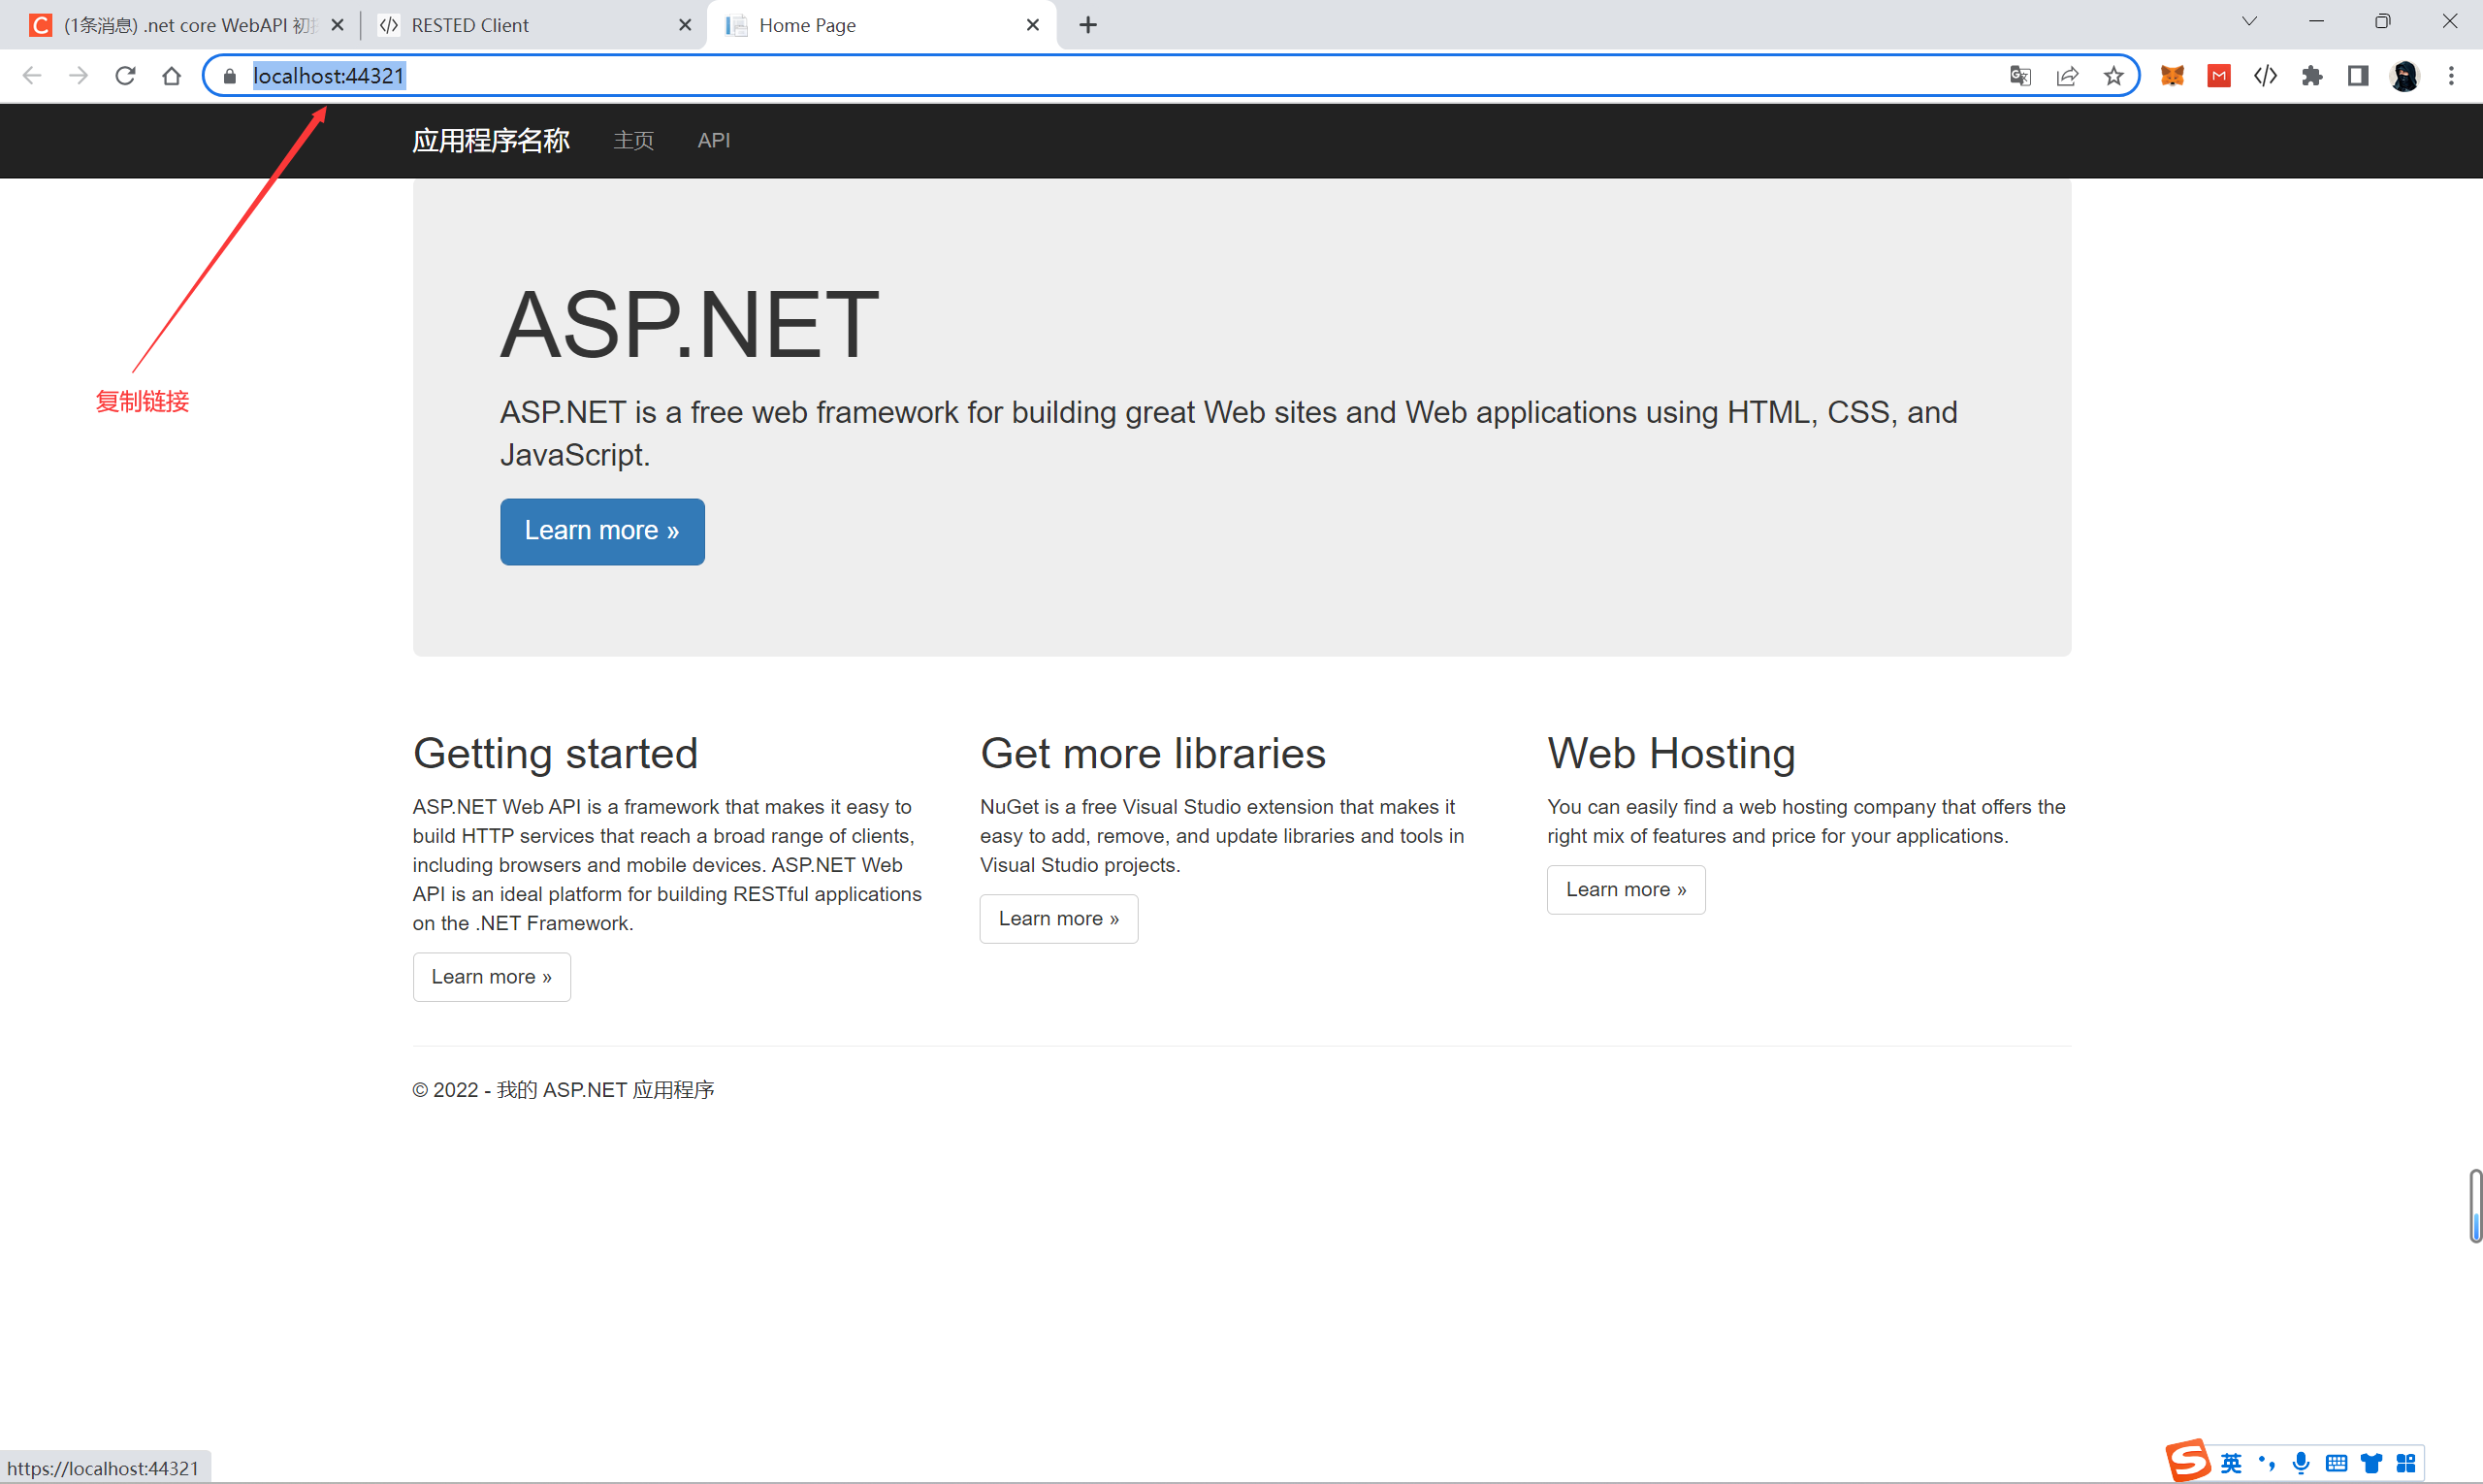Image resolution: width=2483 pixels, height=1484 pixels.
Task: Open the Extensions puzzle piece menu
Action: coord(2312,76)
